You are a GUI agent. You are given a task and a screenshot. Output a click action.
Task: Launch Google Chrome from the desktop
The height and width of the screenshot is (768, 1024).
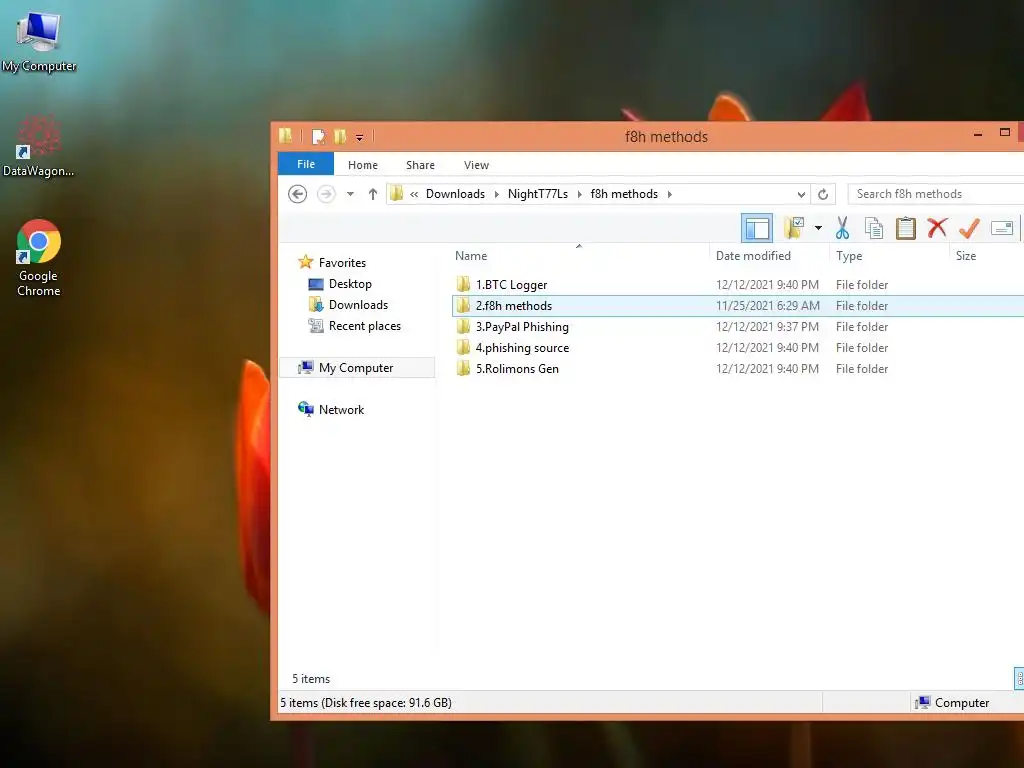coord(39,259)
